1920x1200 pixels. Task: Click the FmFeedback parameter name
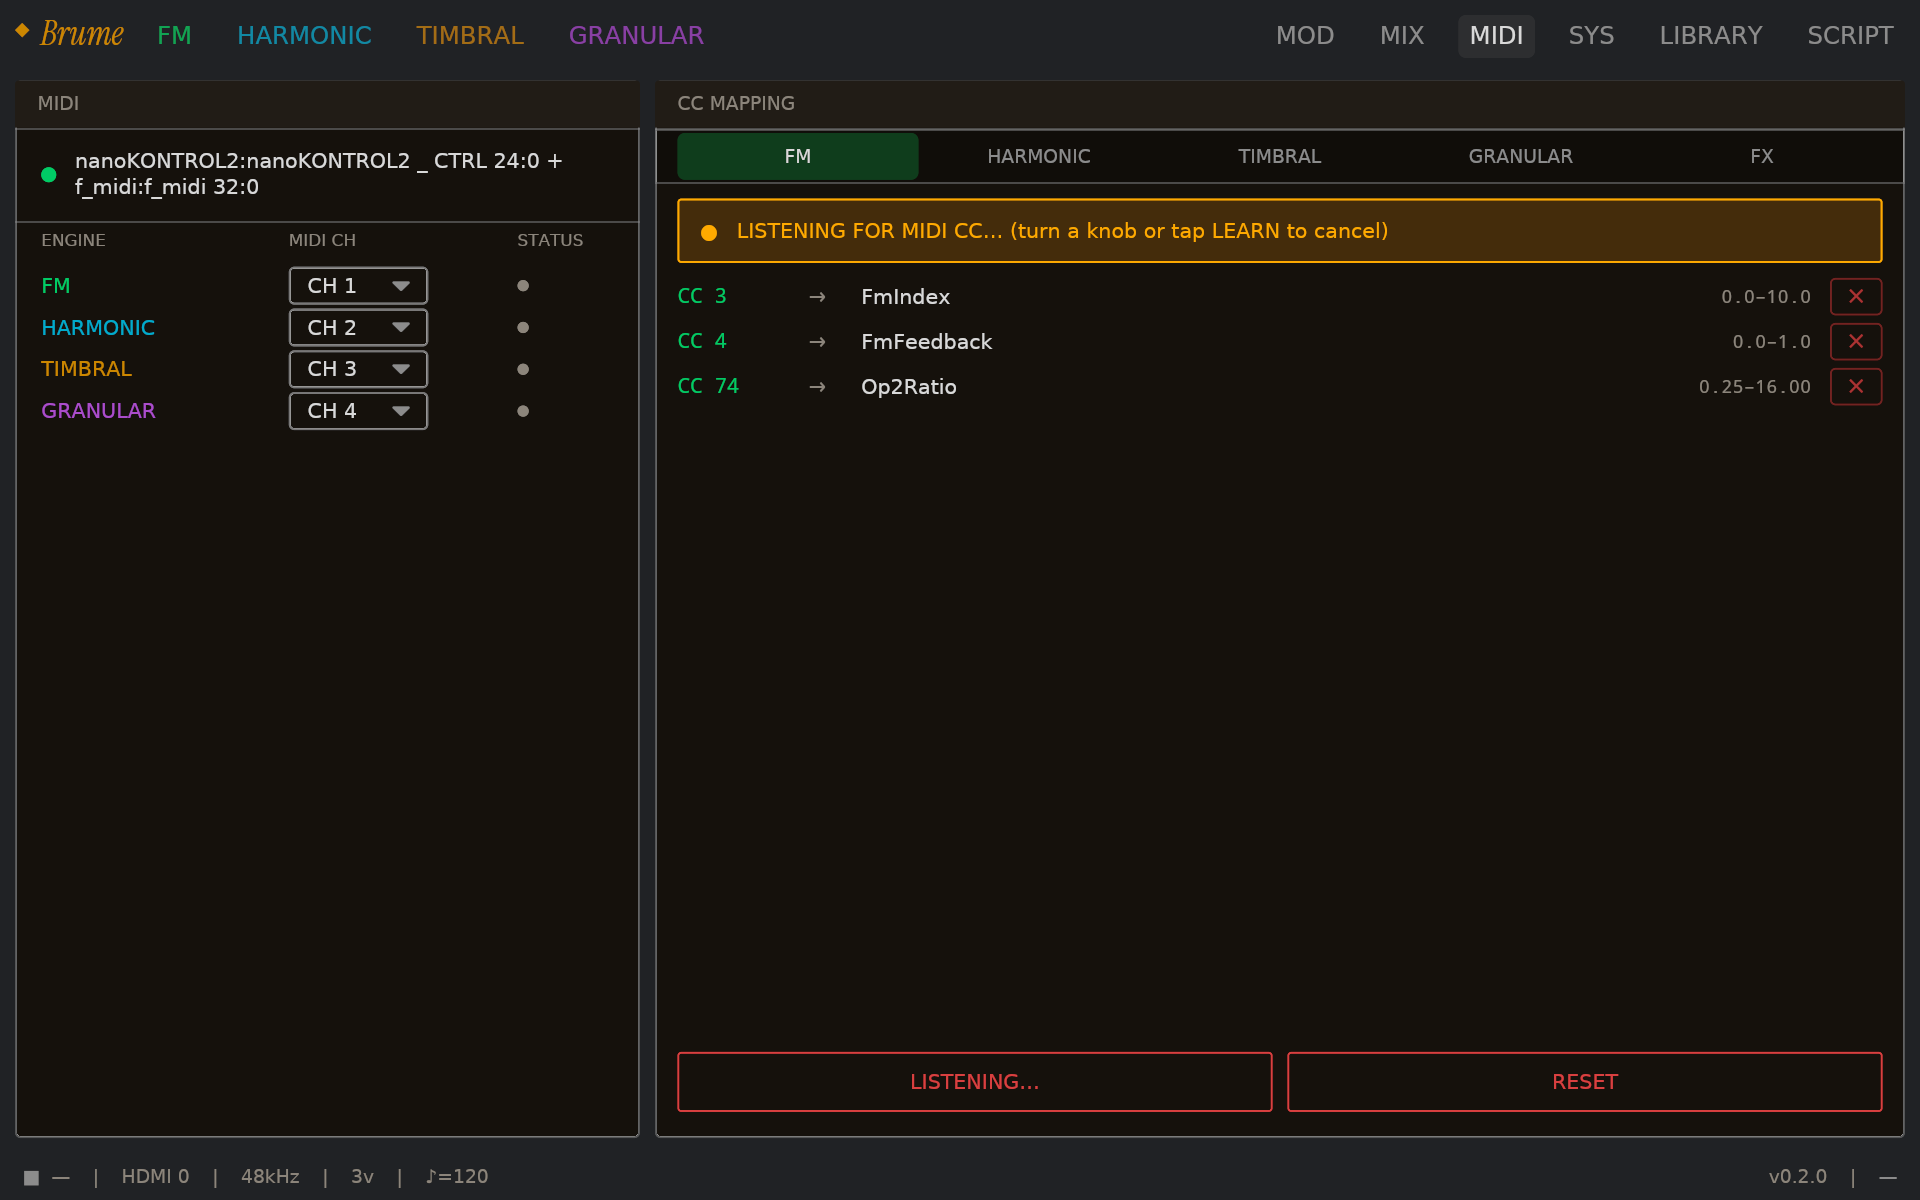(926, 342)
